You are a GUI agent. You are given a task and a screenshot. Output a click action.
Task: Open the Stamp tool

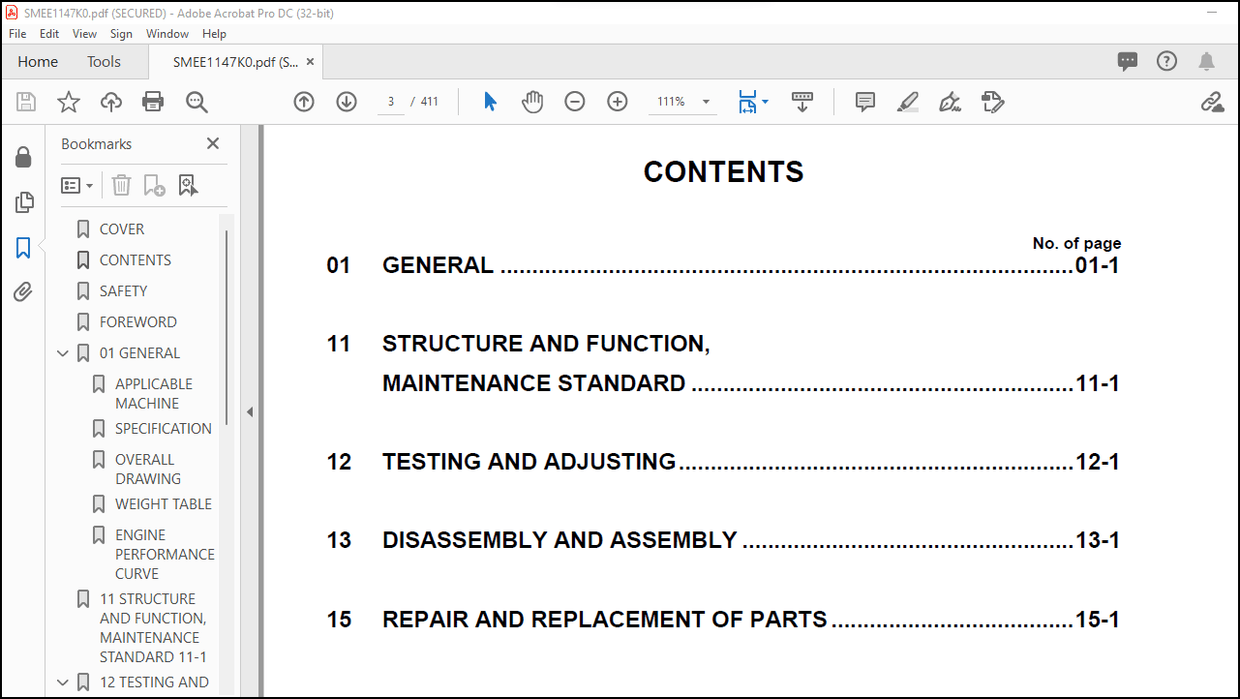click(x=992, y=101)
